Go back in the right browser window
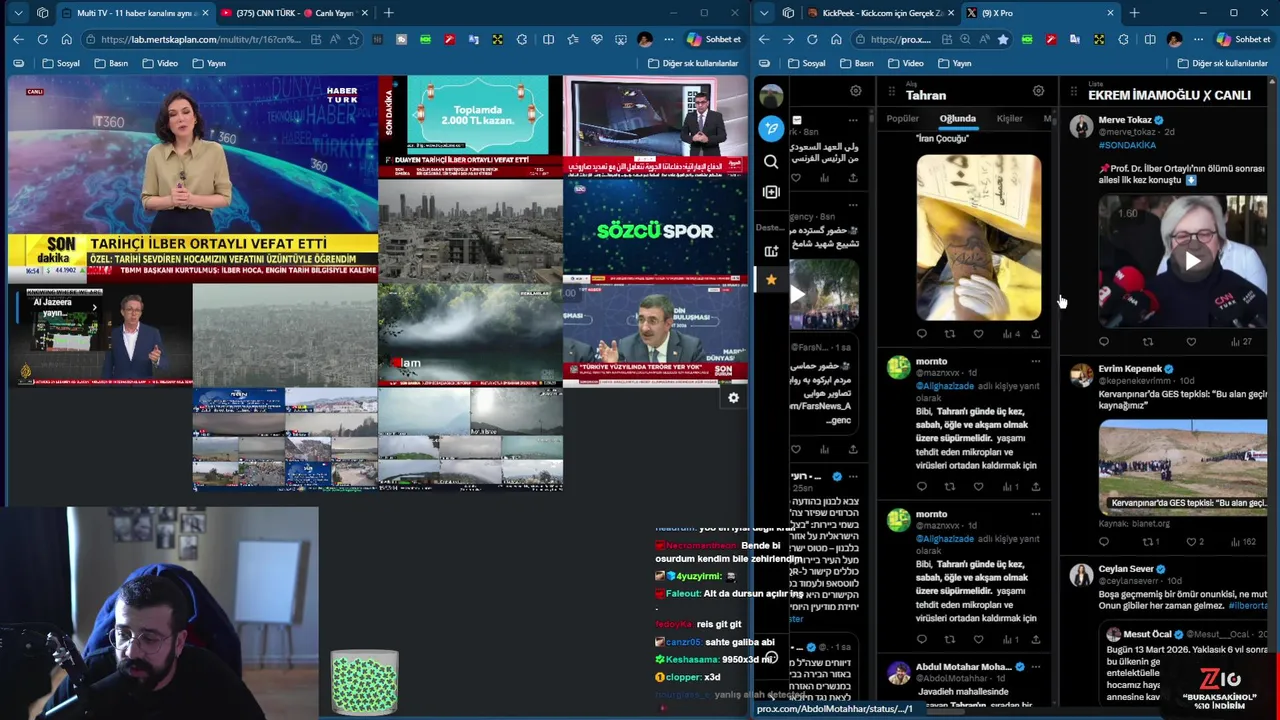This screenshot has width=1280, height=720. click(x=764, y=39)
